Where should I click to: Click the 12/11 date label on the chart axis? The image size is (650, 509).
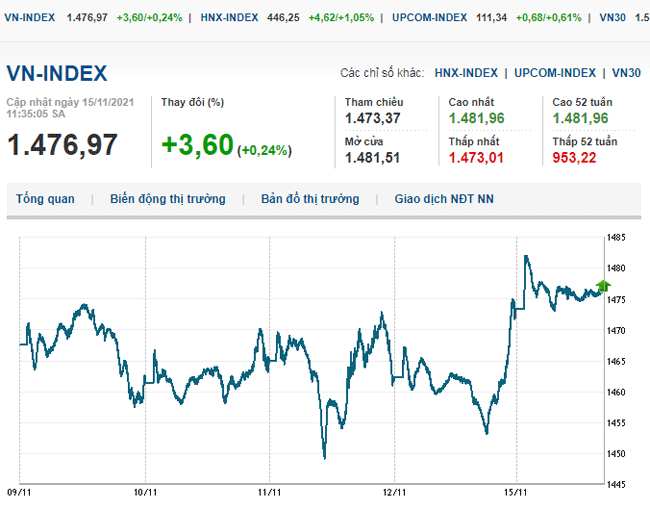coord(393,492)
